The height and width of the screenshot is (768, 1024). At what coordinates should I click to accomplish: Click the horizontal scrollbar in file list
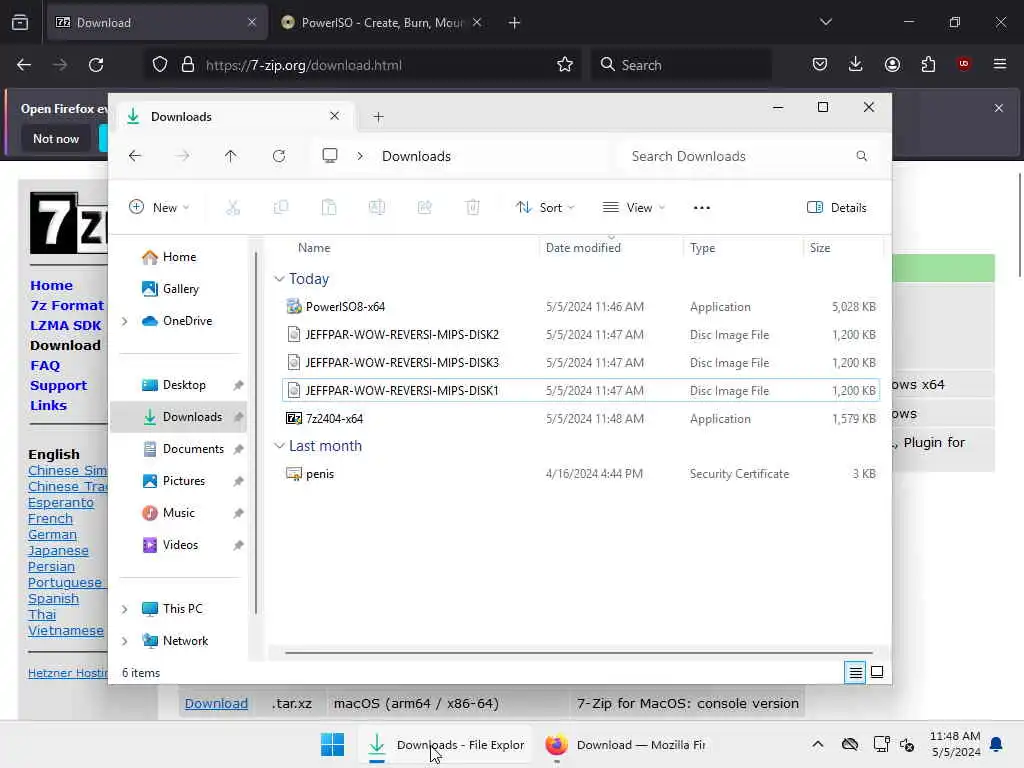(579, 652)
